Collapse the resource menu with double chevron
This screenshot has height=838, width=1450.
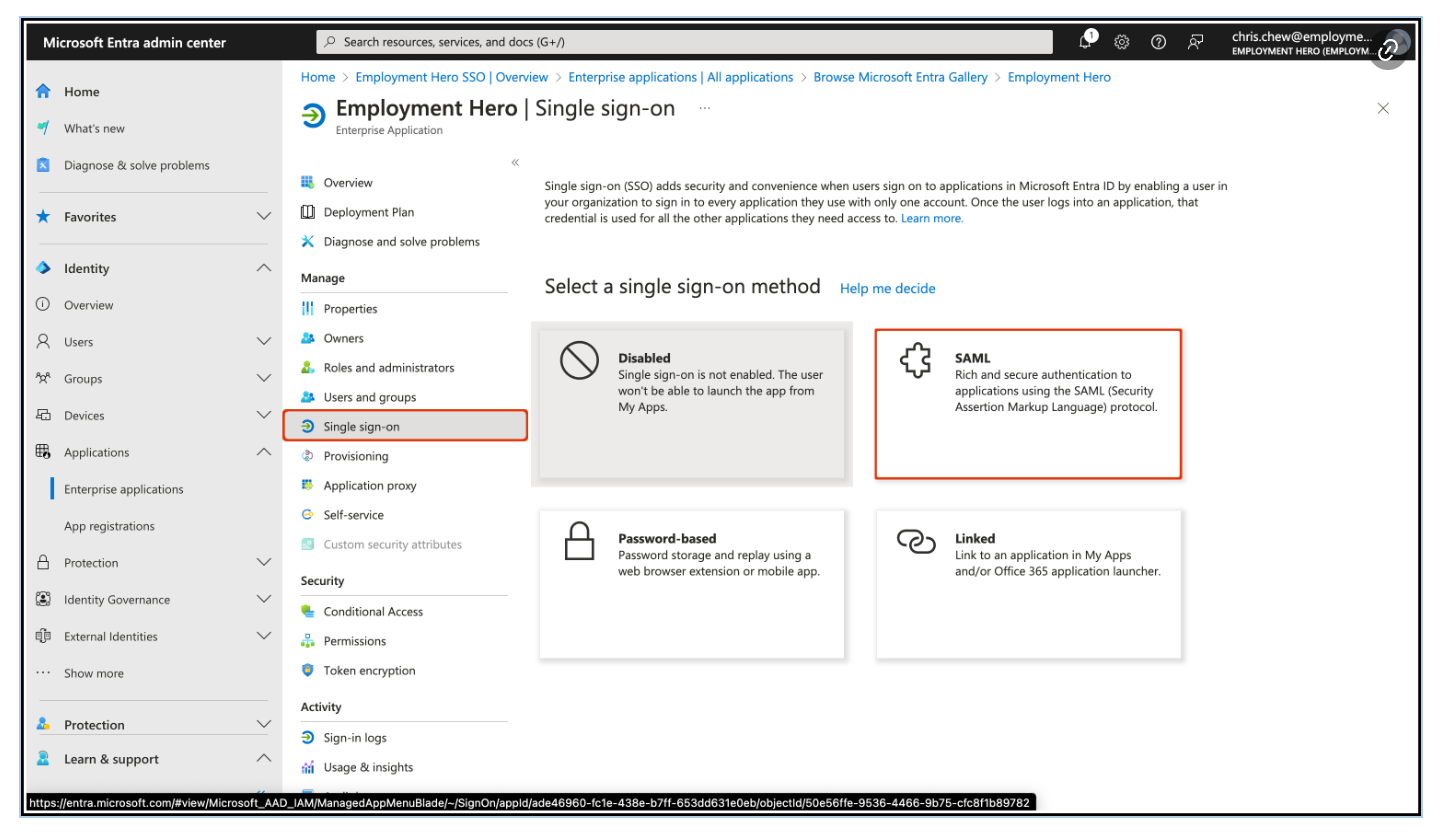point(515,162)
